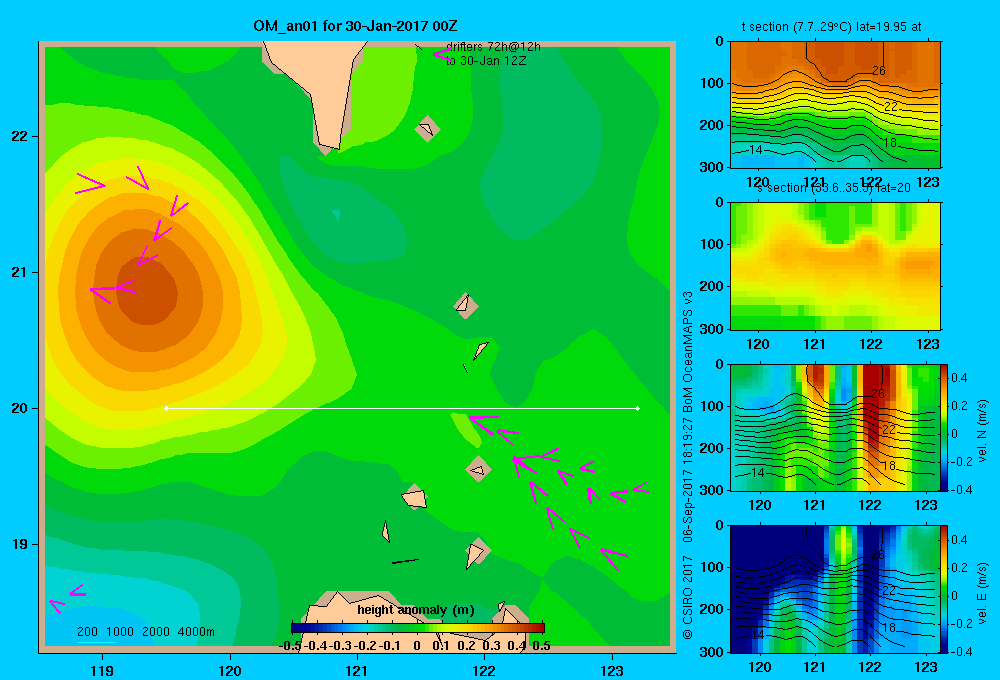This screenshot has width=1000, height=680.
Task: Open the eastward velocity section panel
Action: [x=835, y=589]
